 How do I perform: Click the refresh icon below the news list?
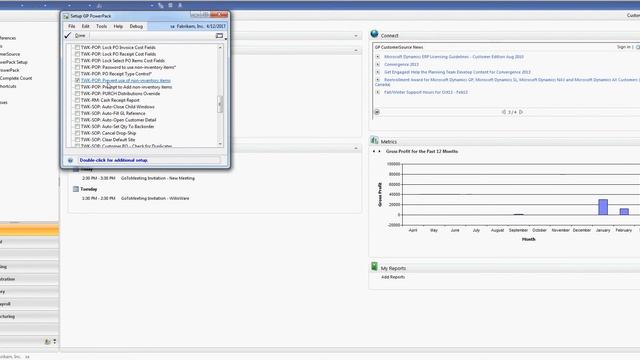coord(377,112)
